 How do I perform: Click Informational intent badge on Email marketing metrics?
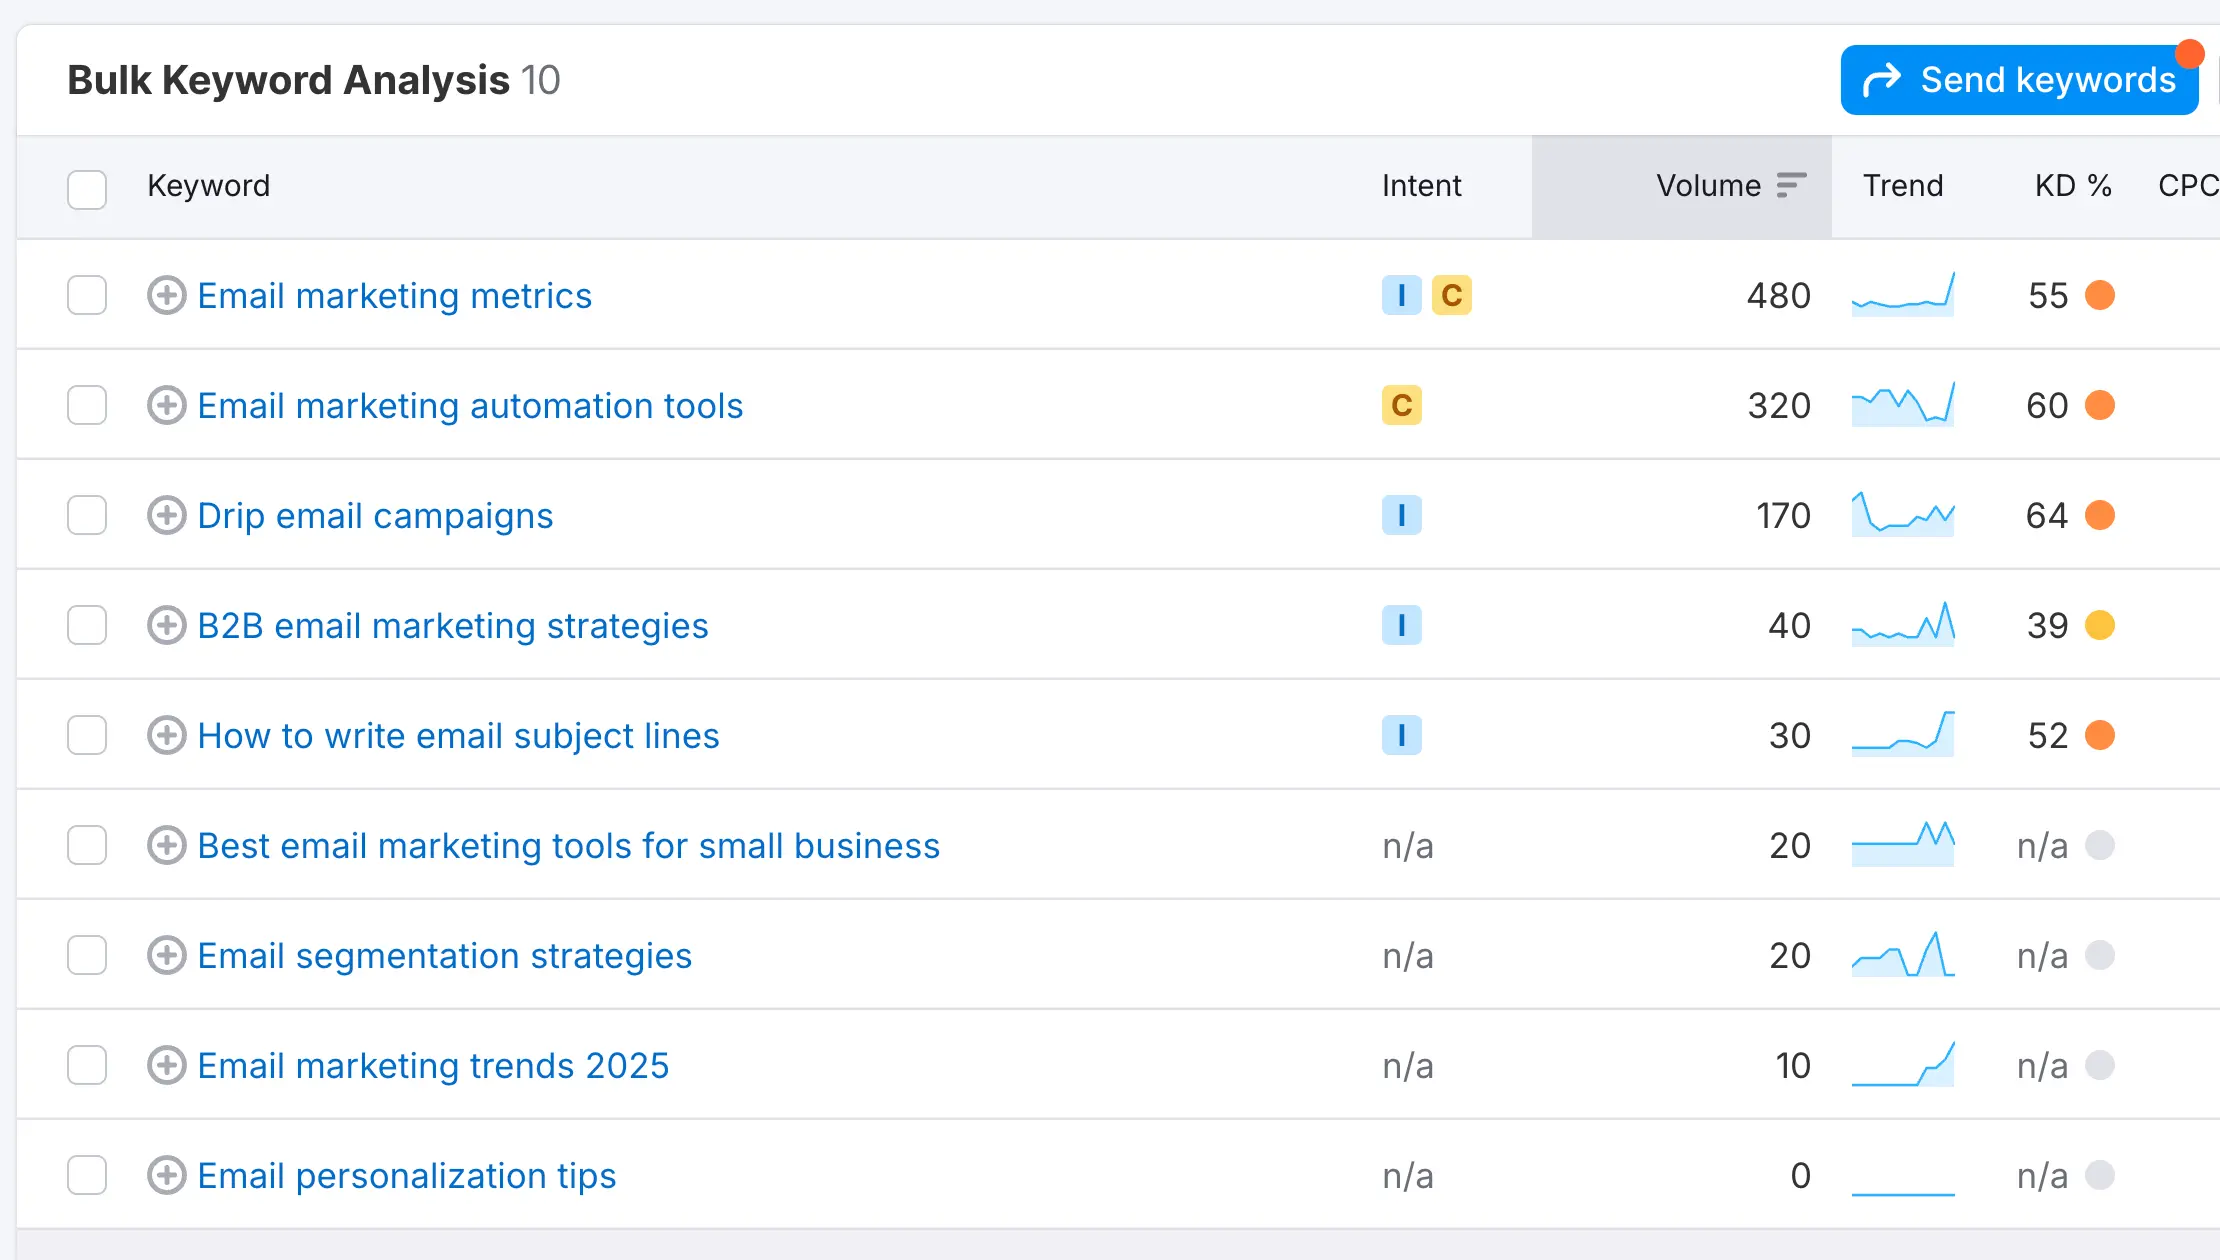tap(1401, 296)
